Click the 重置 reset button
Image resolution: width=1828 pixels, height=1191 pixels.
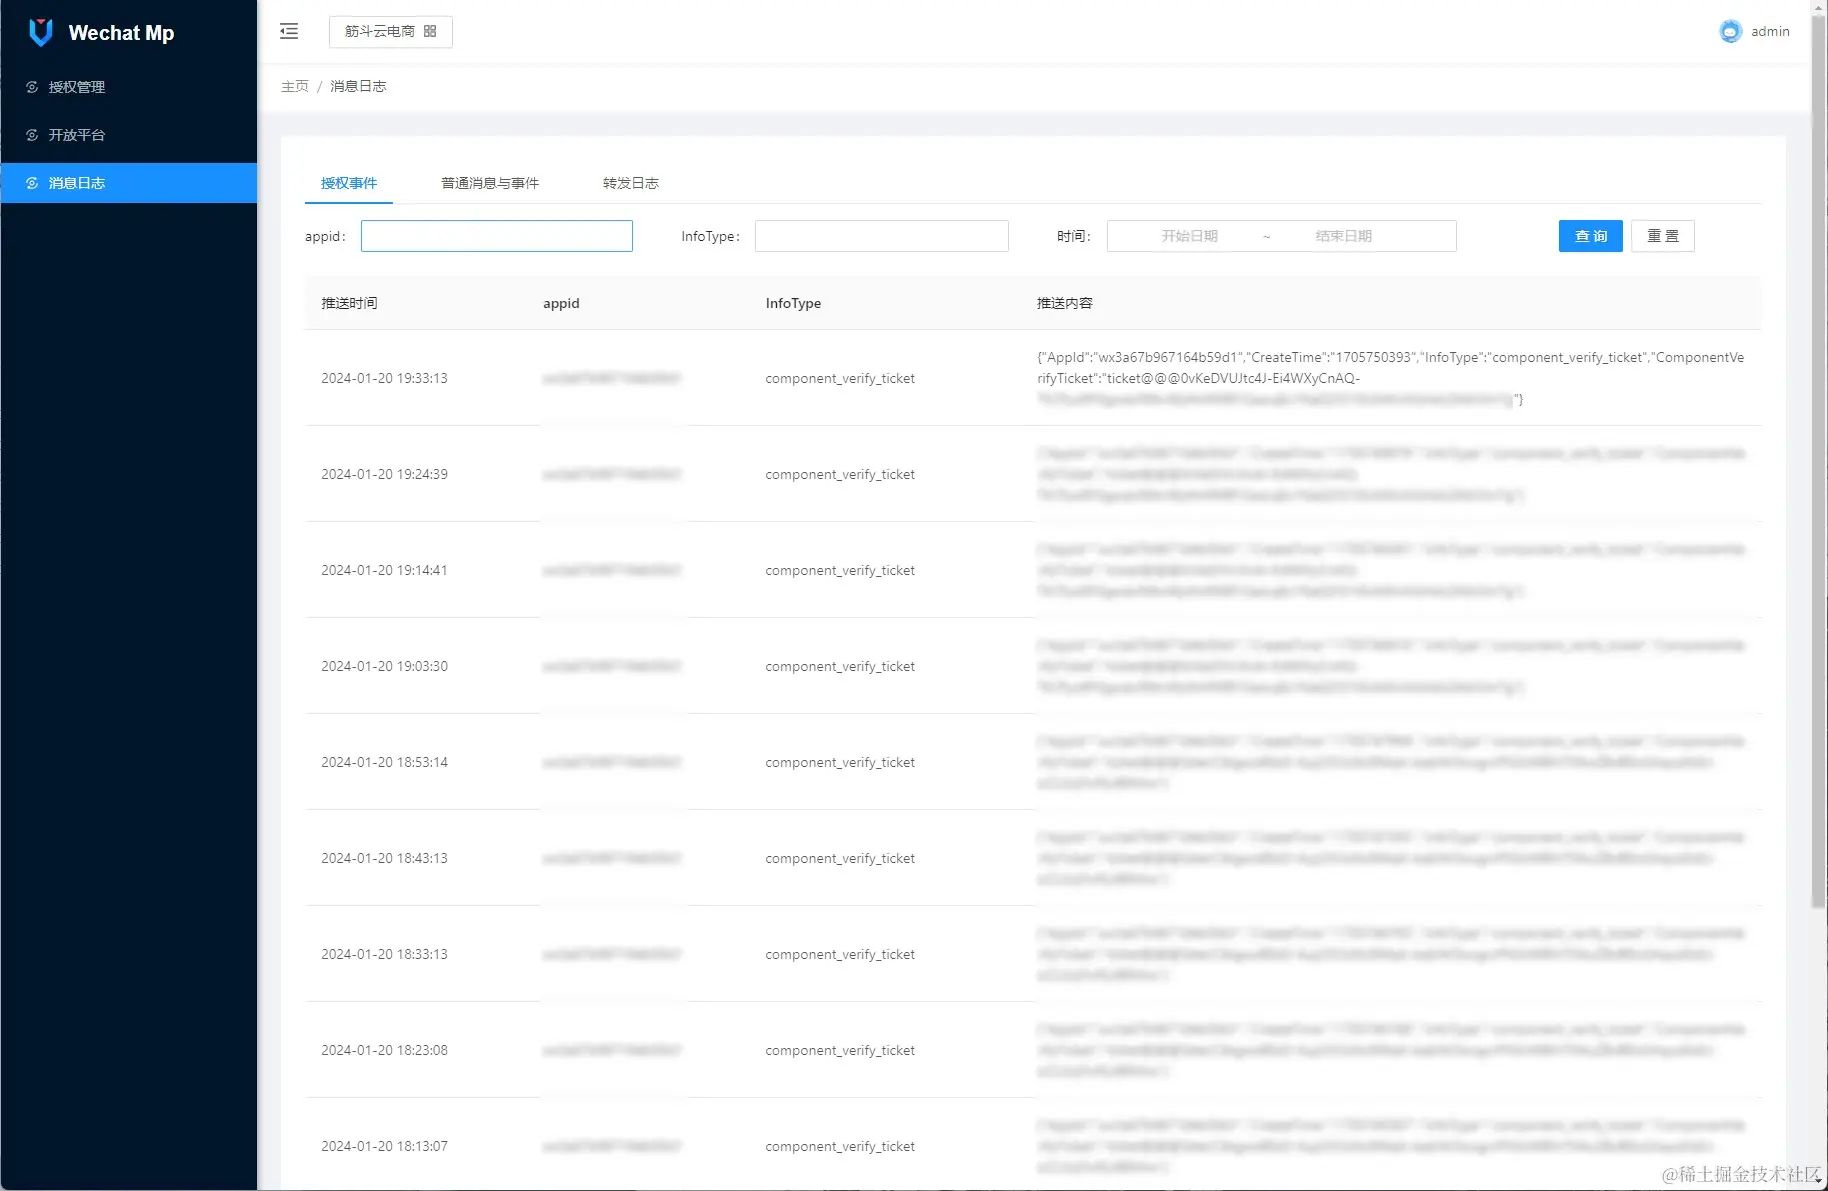1662,236
